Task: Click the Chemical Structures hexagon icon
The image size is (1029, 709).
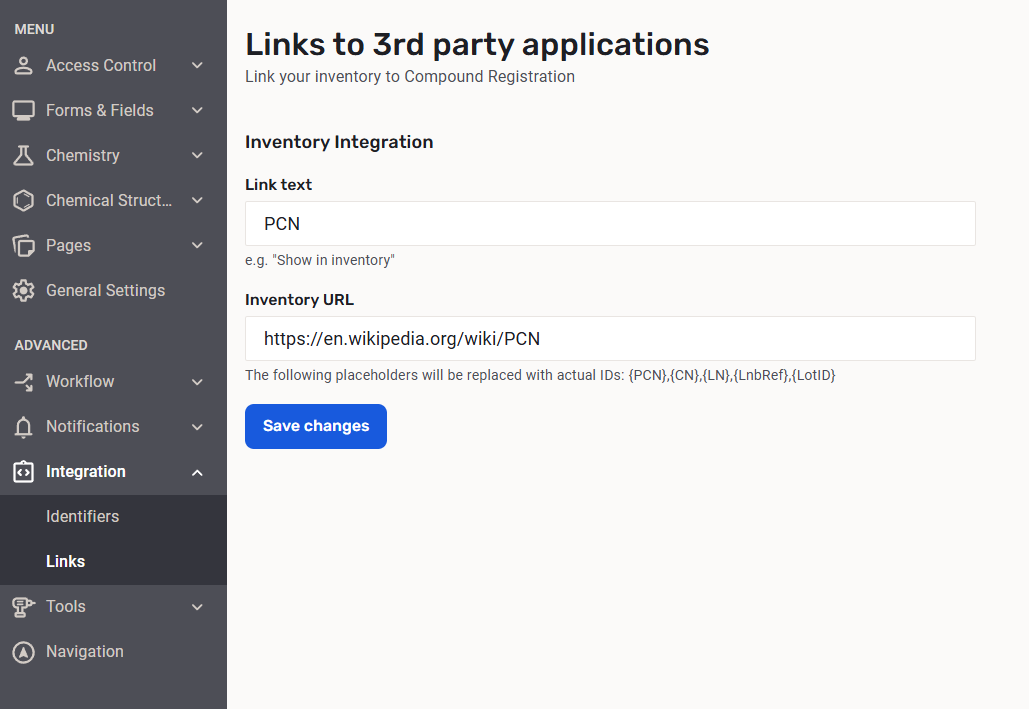Action: click(23, 201)
